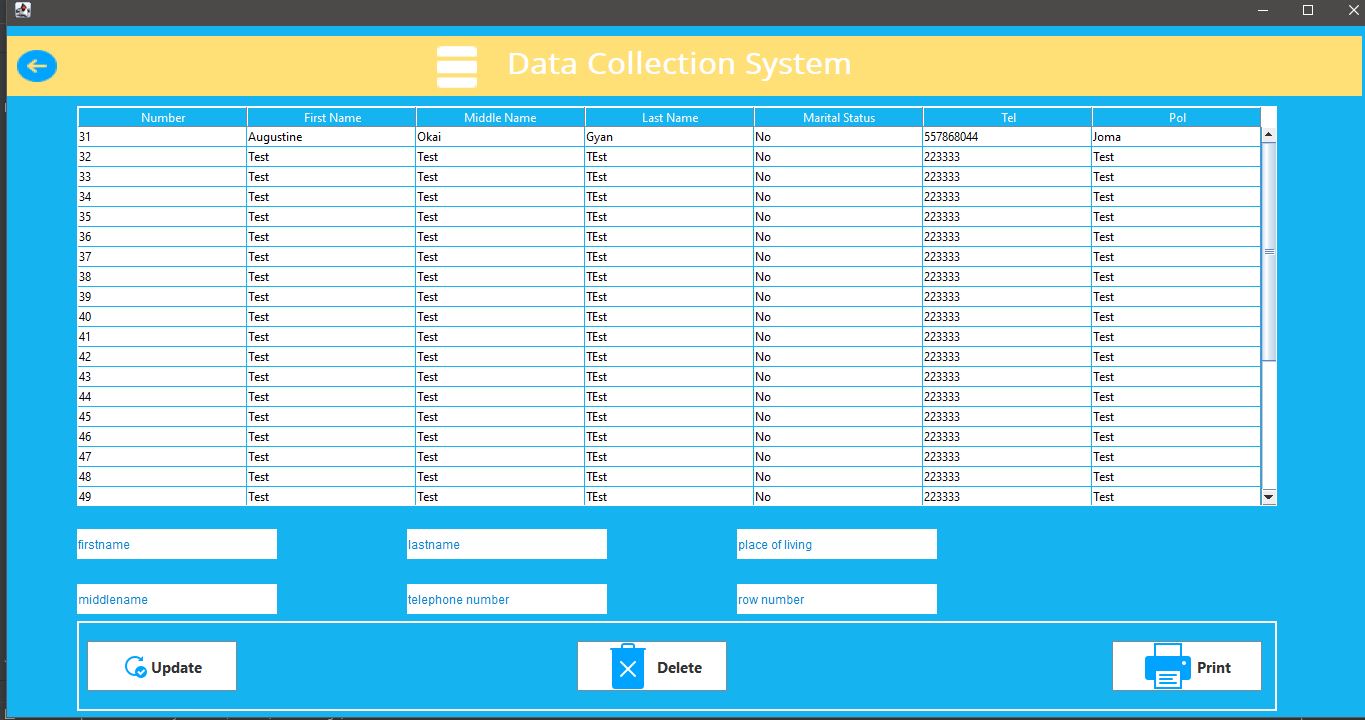This screenshot has width=1365, height=720.
Task: Click Pol Test in row 37
Action: (1176, 257)
